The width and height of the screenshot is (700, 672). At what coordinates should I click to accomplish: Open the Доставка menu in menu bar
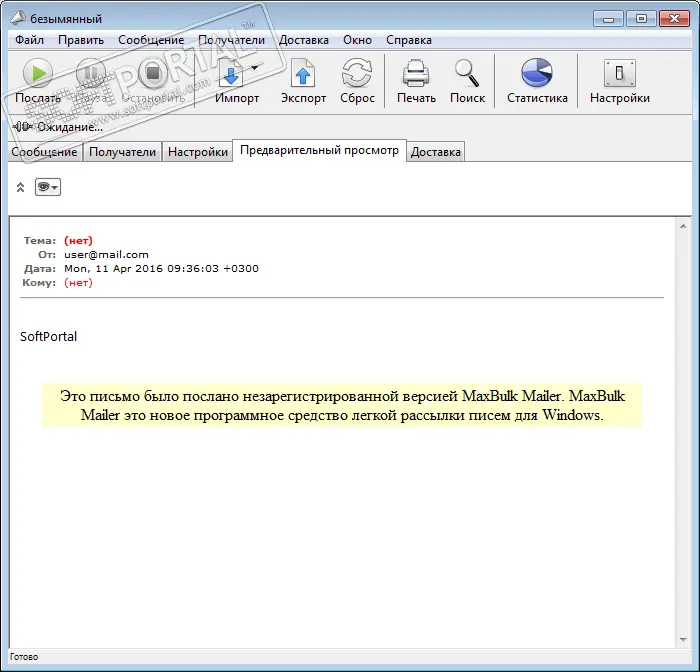tap(303, 40)
